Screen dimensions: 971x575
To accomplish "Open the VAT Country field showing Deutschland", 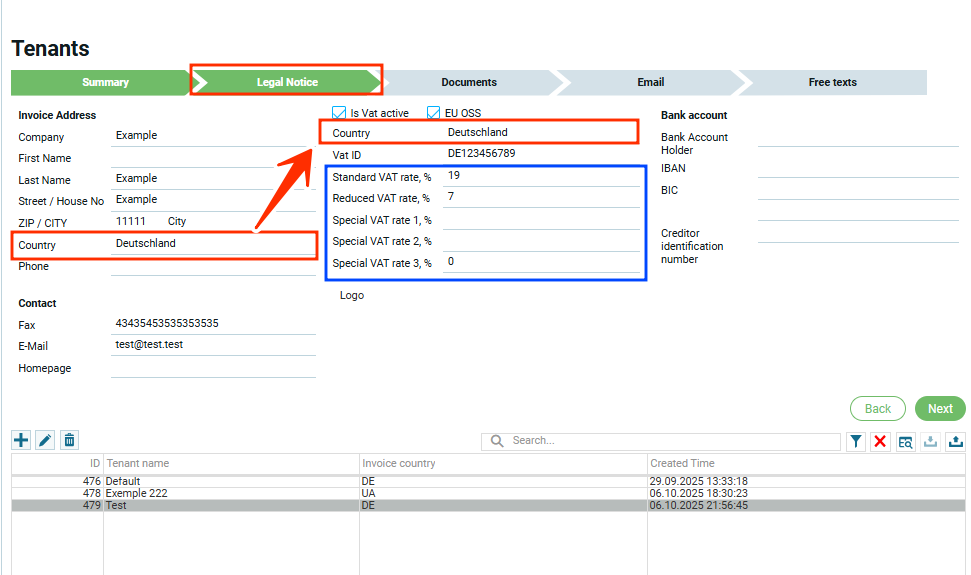I will click(538, 133).
